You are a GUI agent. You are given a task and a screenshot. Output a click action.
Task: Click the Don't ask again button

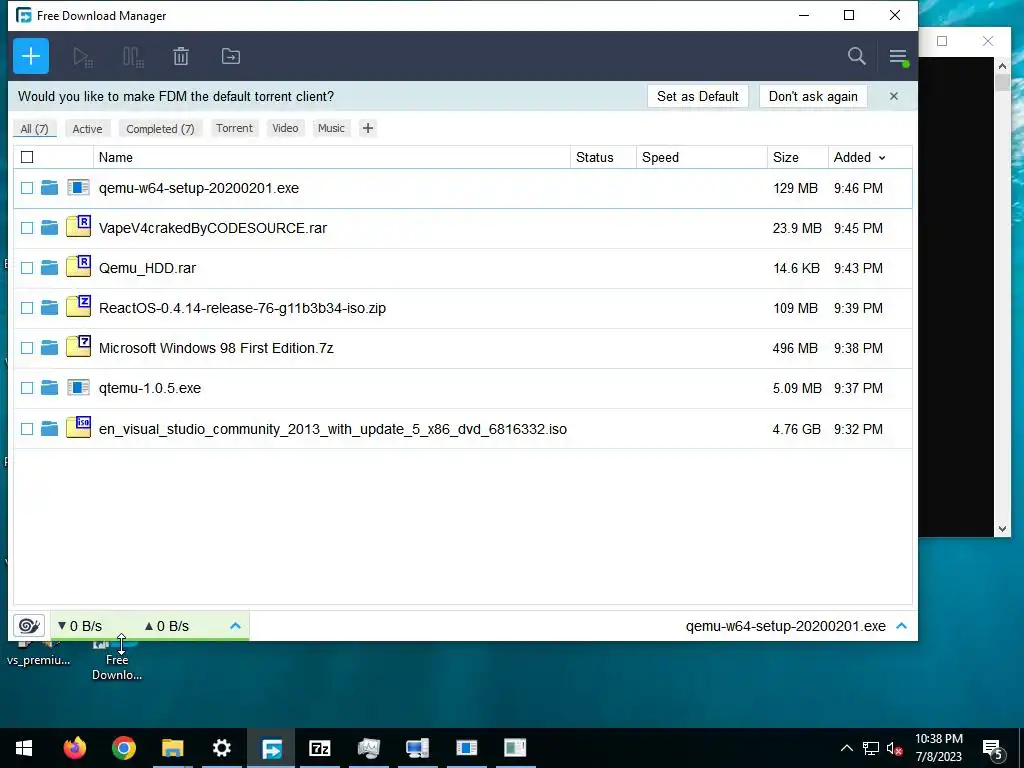pyautogui.click(x=813, y=96)
